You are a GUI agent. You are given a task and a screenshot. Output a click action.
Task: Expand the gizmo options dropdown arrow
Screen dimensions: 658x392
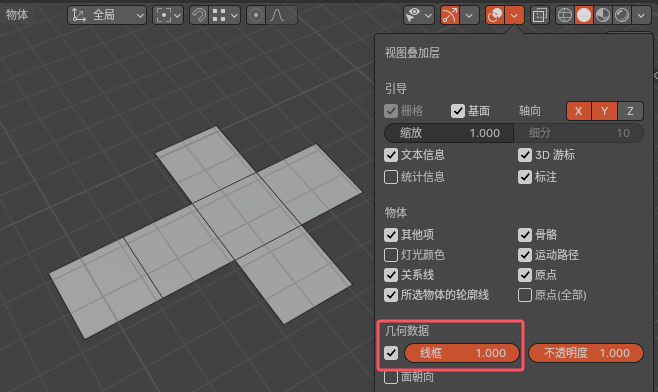(469, 16)
